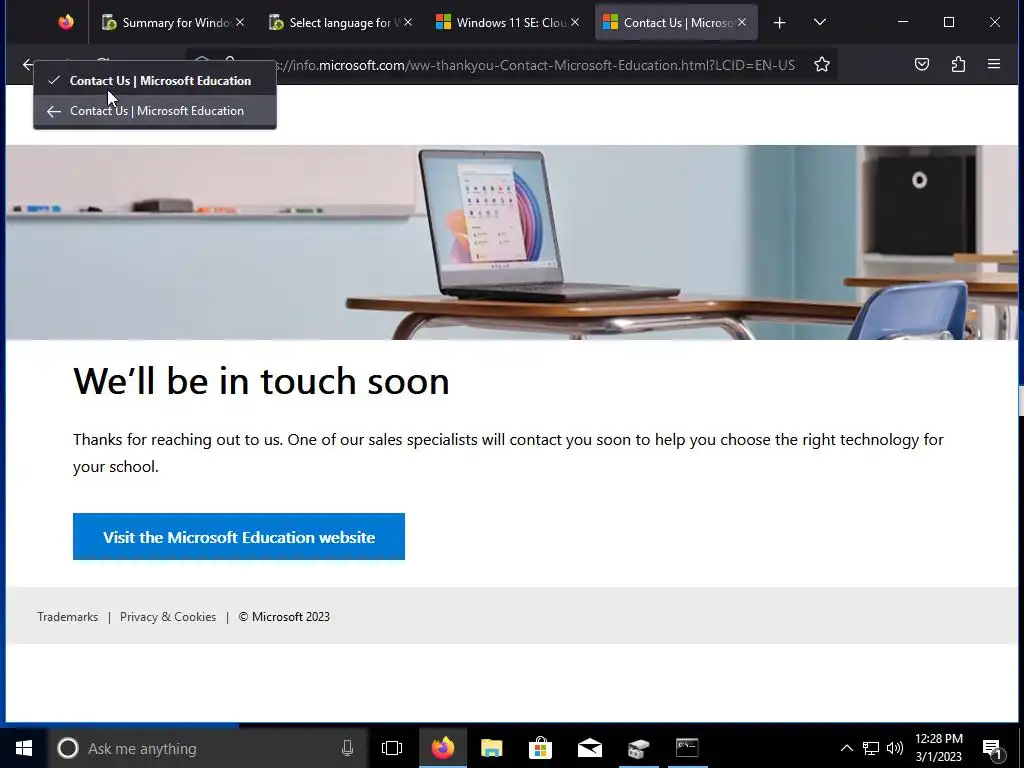Open the Extensions puzzle icon
1024x768 pixels.
click(958, 64)
